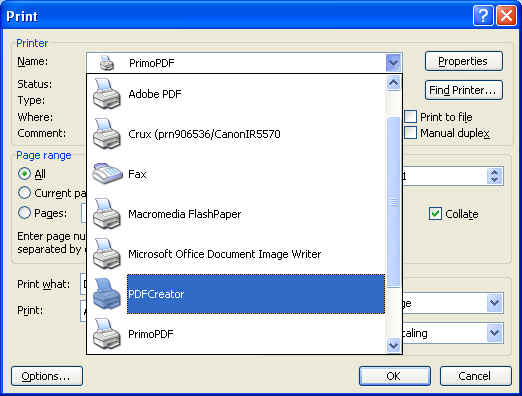Click the printer list scroll up arrow
The width and height of the screenshot is (522, 396).
393,82
